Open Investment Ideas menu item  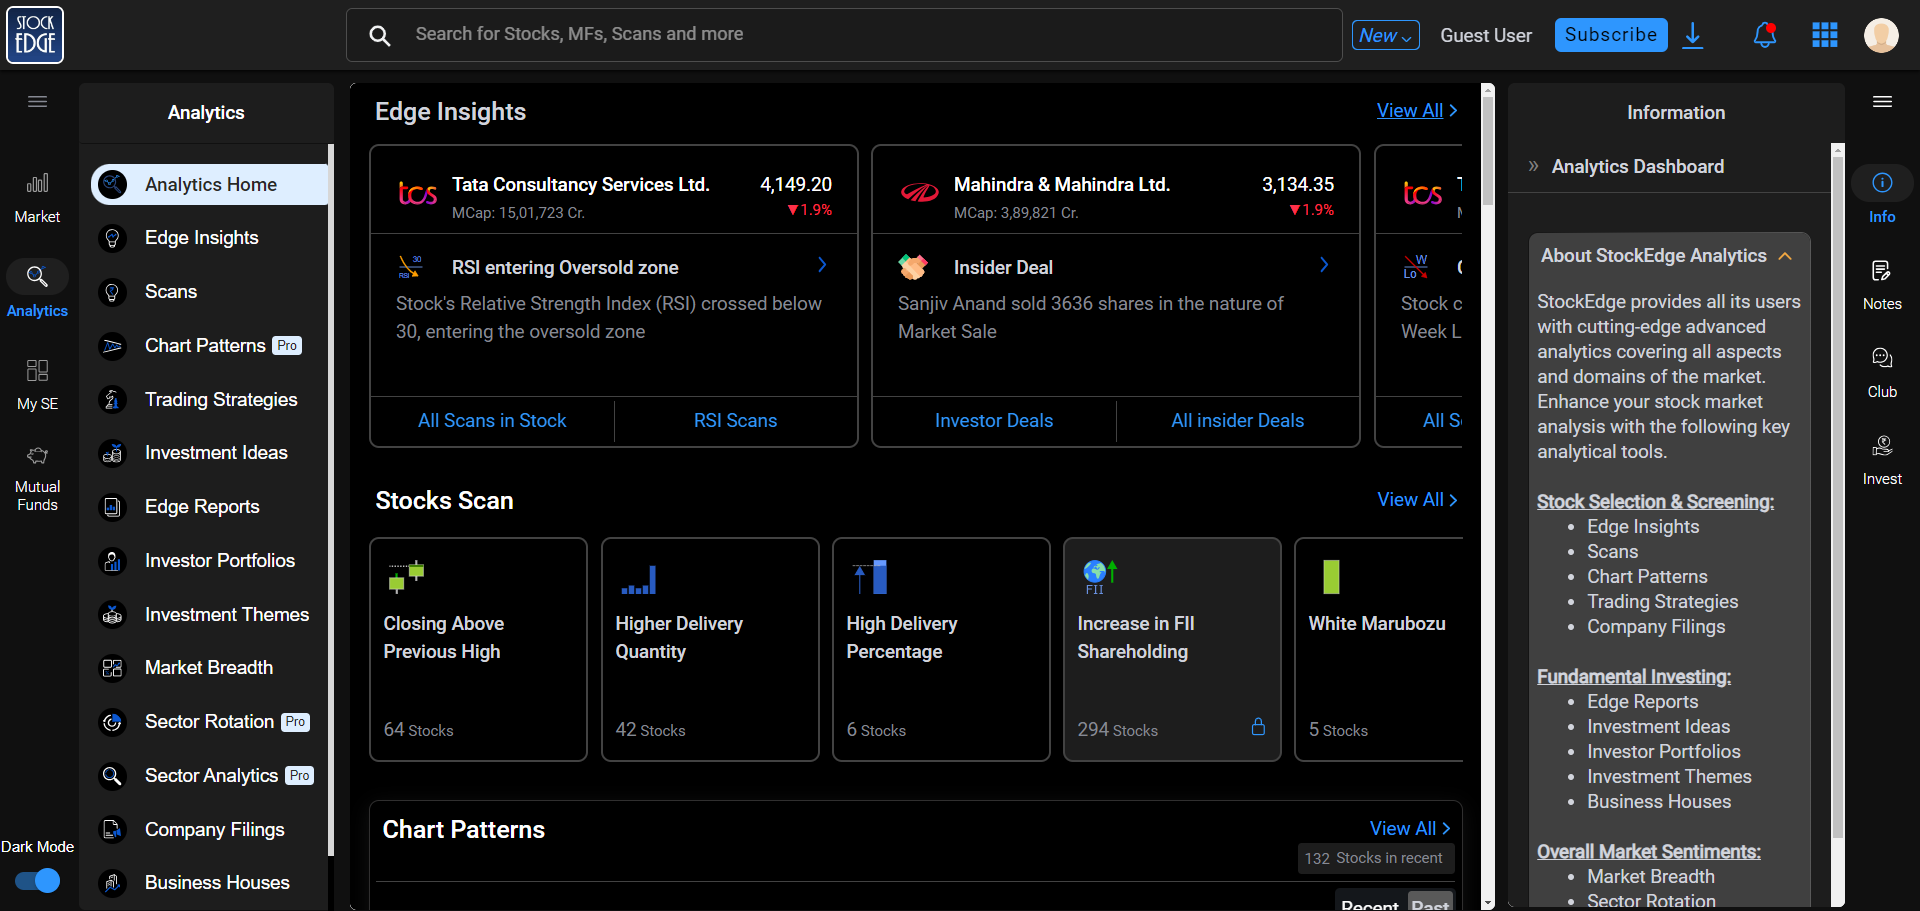(x=210, y=453)
